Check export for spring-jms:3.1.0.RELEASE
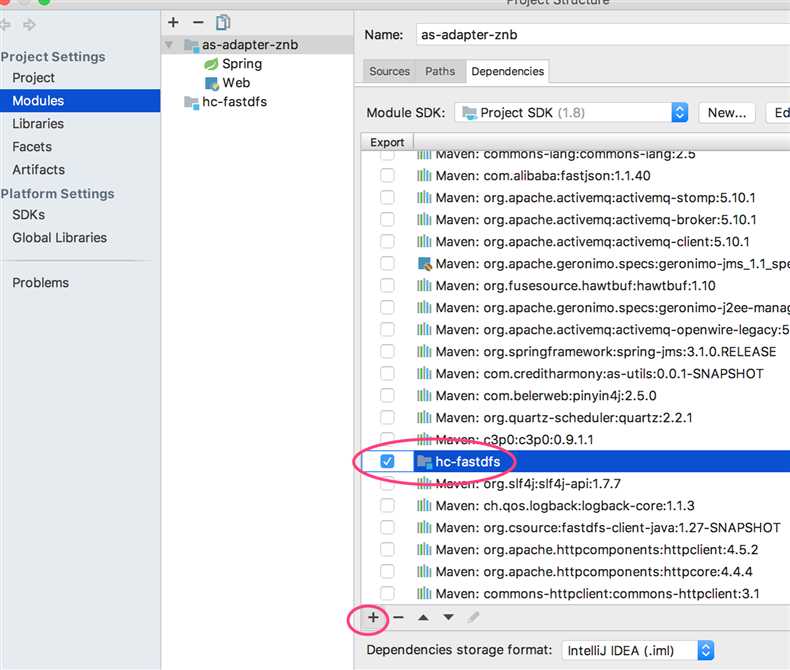The height and width of the screenshot is (670, 790). pyautogui.click(x=387, y=352)
